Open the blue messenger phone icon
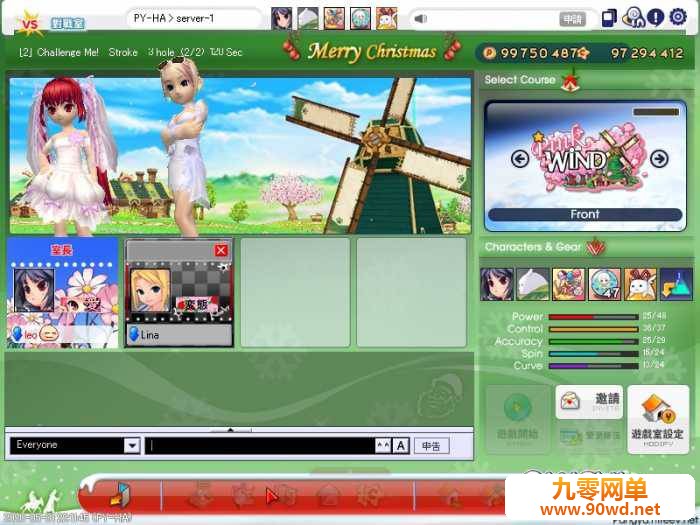700x525 pixels. 609,18
